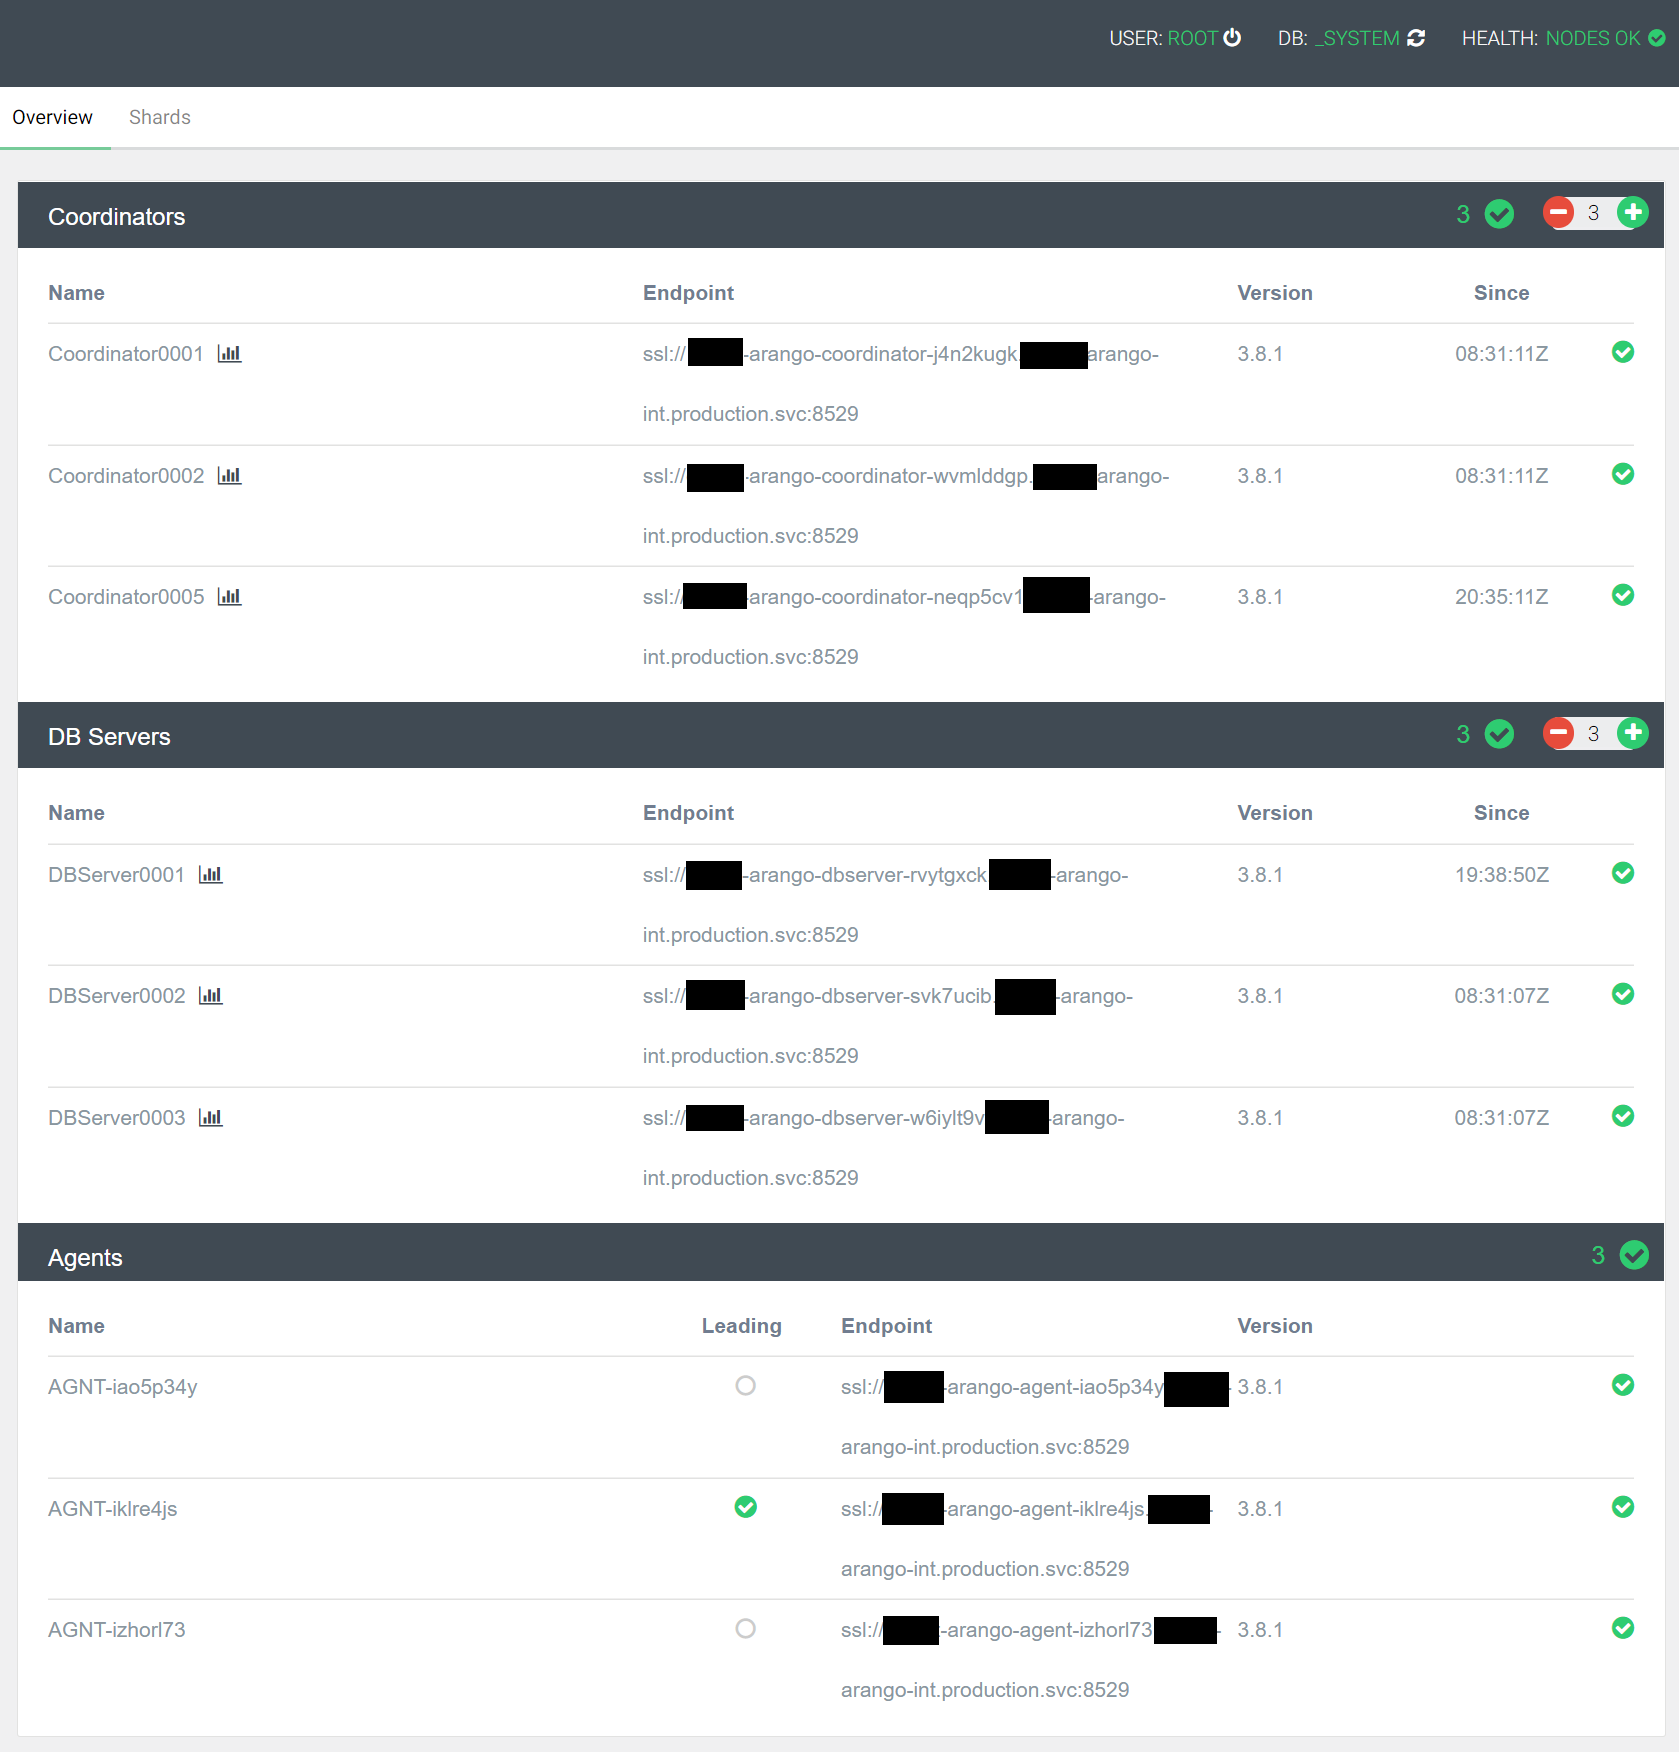Click the green status icon for DBServer0002
Image resolution: width=1679 pixels, height=1752 pixels.
coord(1622,995)
